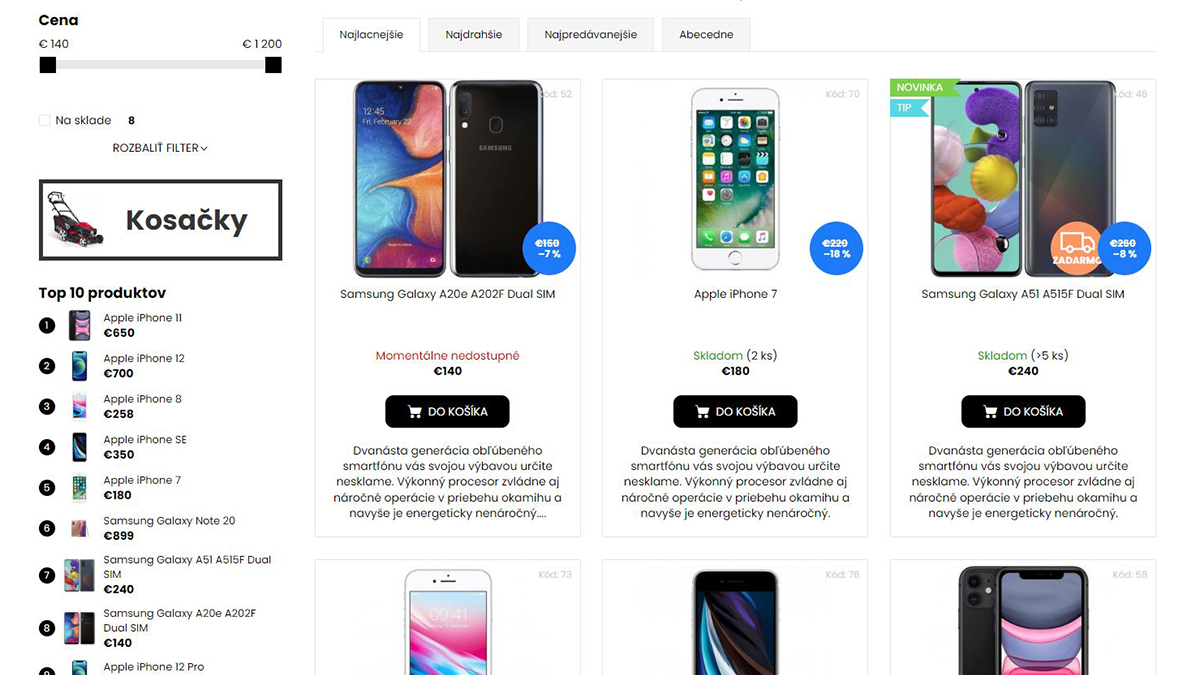1200x675 pixels.
Task: Click the -7% discount badge on Galaxy A20e
Action: click(548, 248)
